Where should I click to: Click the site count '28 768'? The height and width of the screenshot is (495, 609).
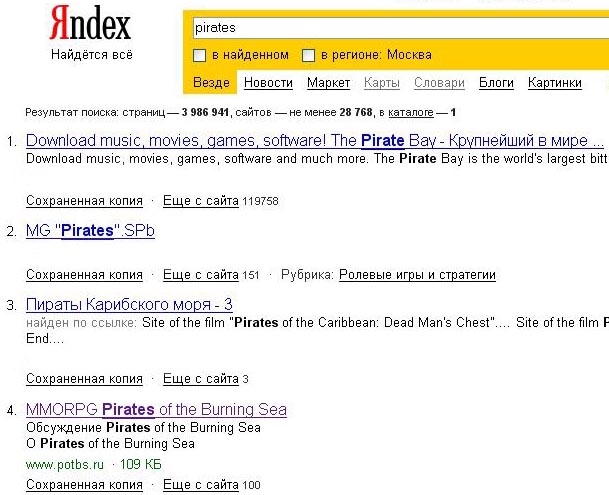point(356,112)
